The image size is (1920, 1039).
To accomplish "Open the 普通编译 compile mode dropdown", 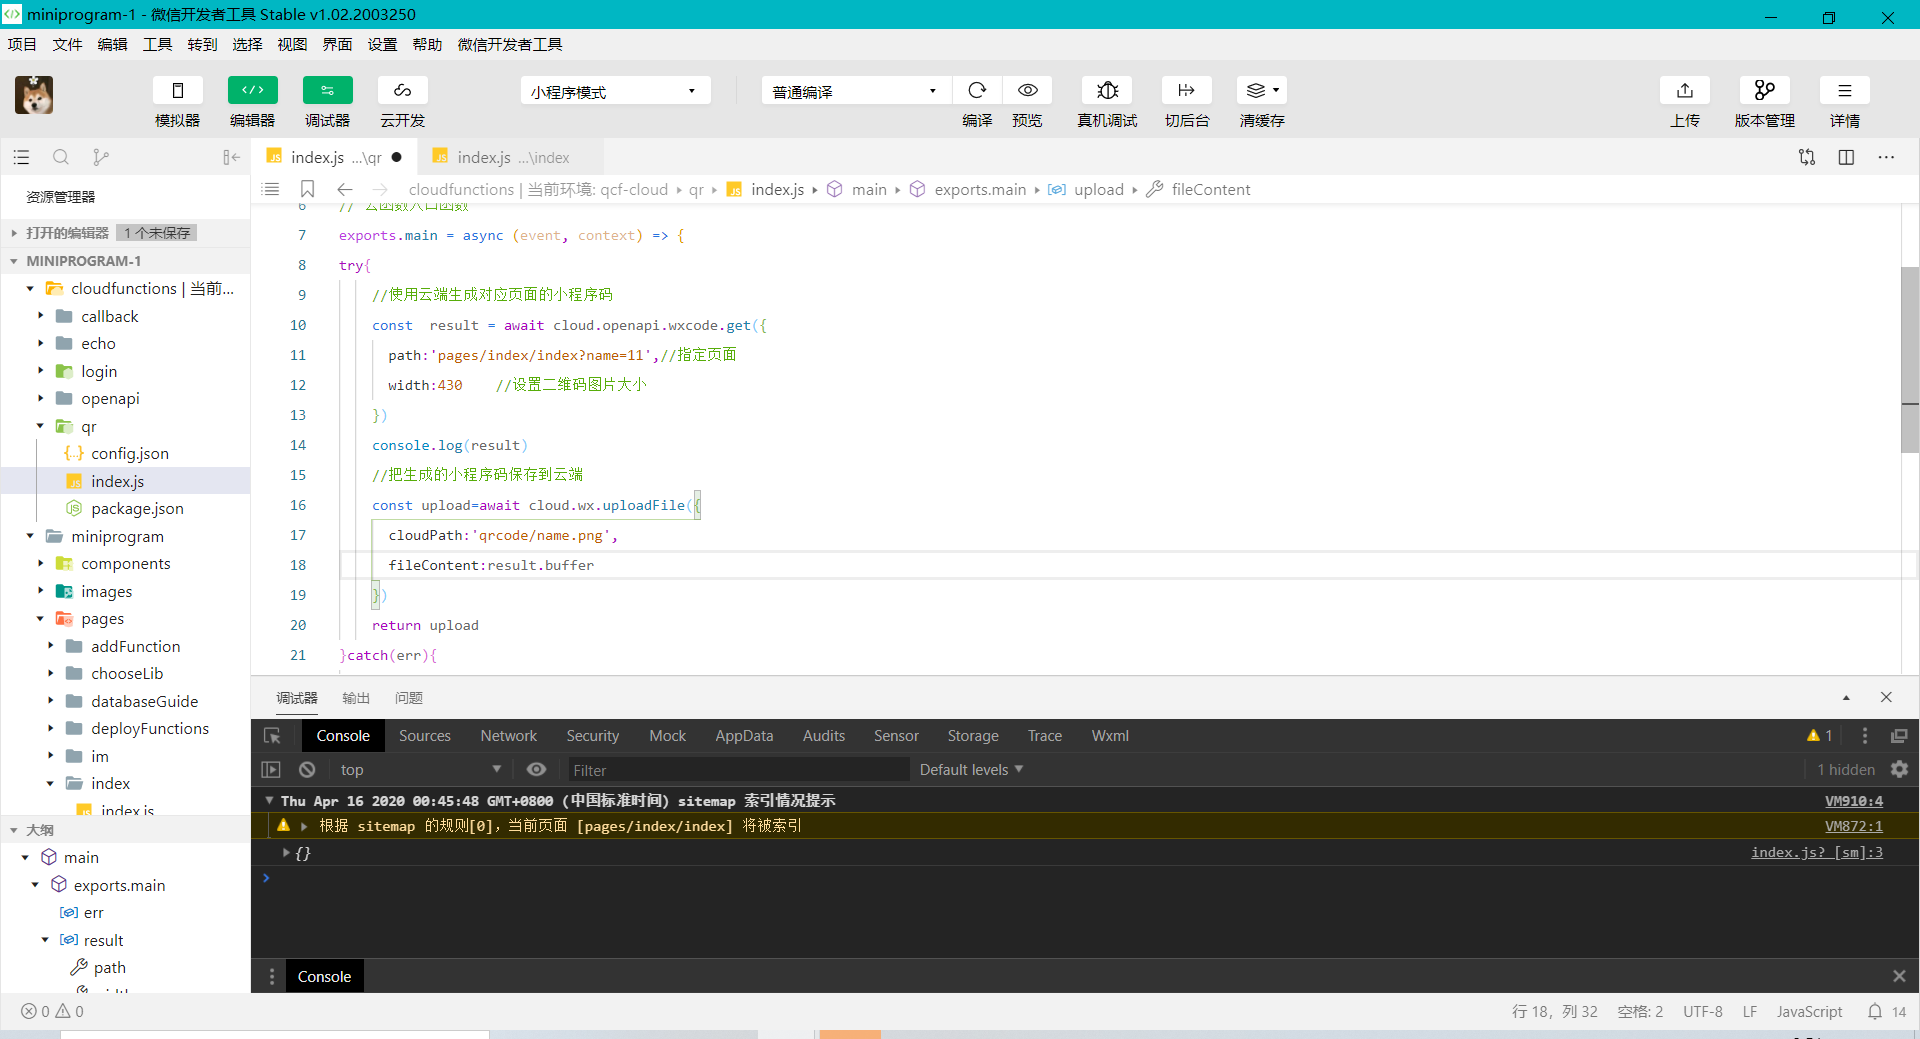I will [x=856, y=91].
